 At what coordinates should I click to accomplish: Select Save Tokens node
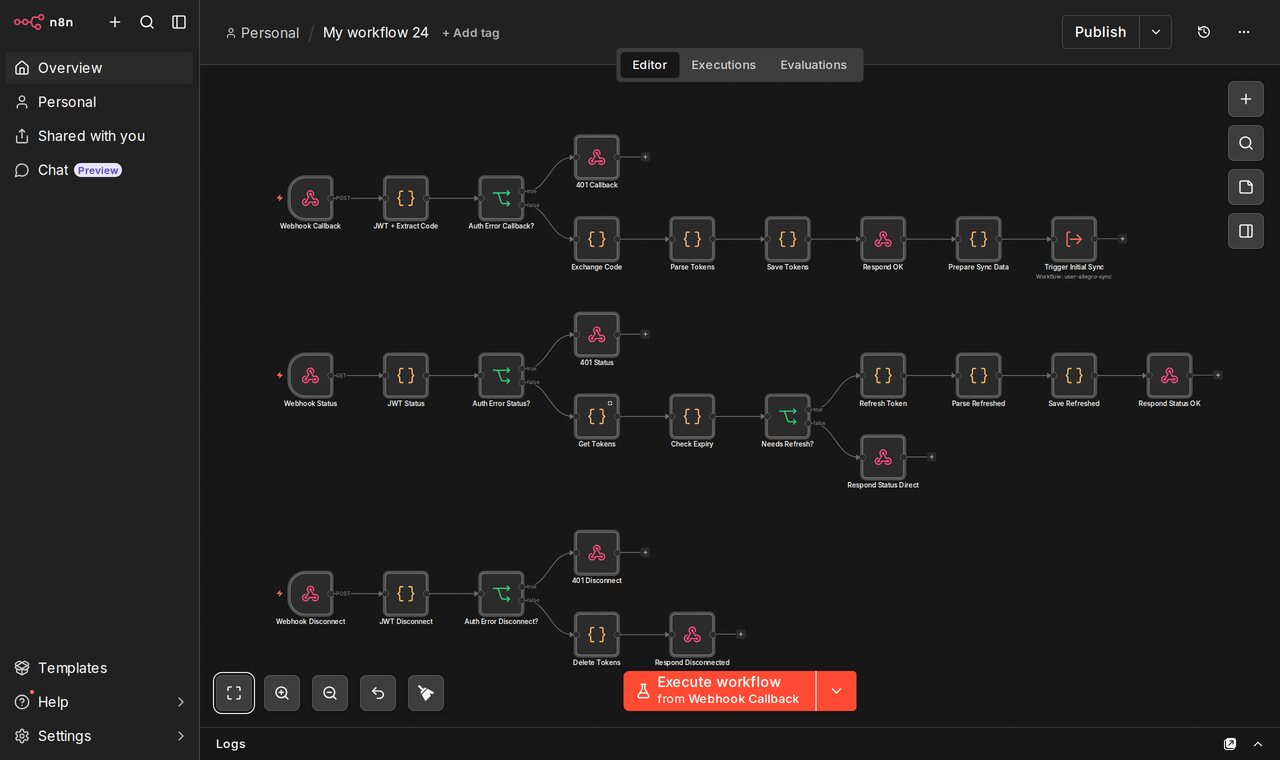tap(788, 239)
